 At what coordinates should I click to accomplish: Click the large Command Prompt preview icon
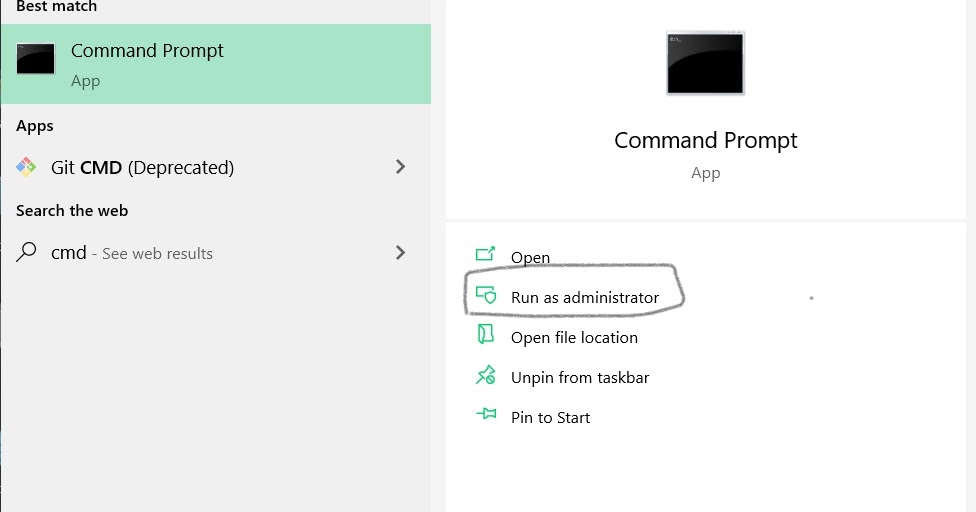705,63
